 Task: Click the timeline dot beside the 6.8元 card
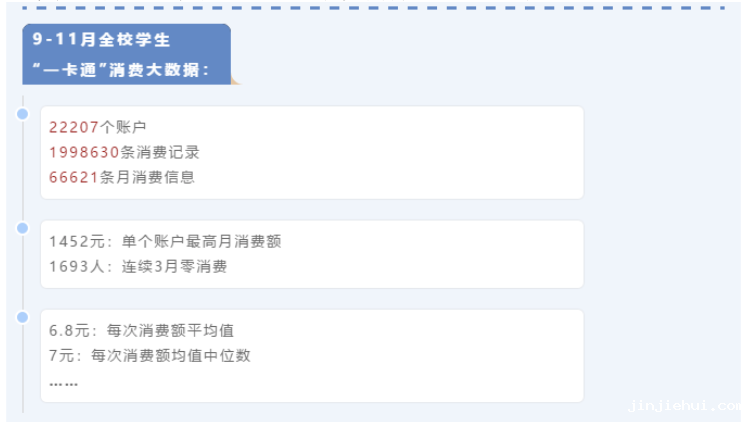pyautogui.click(x=22, y=317)
